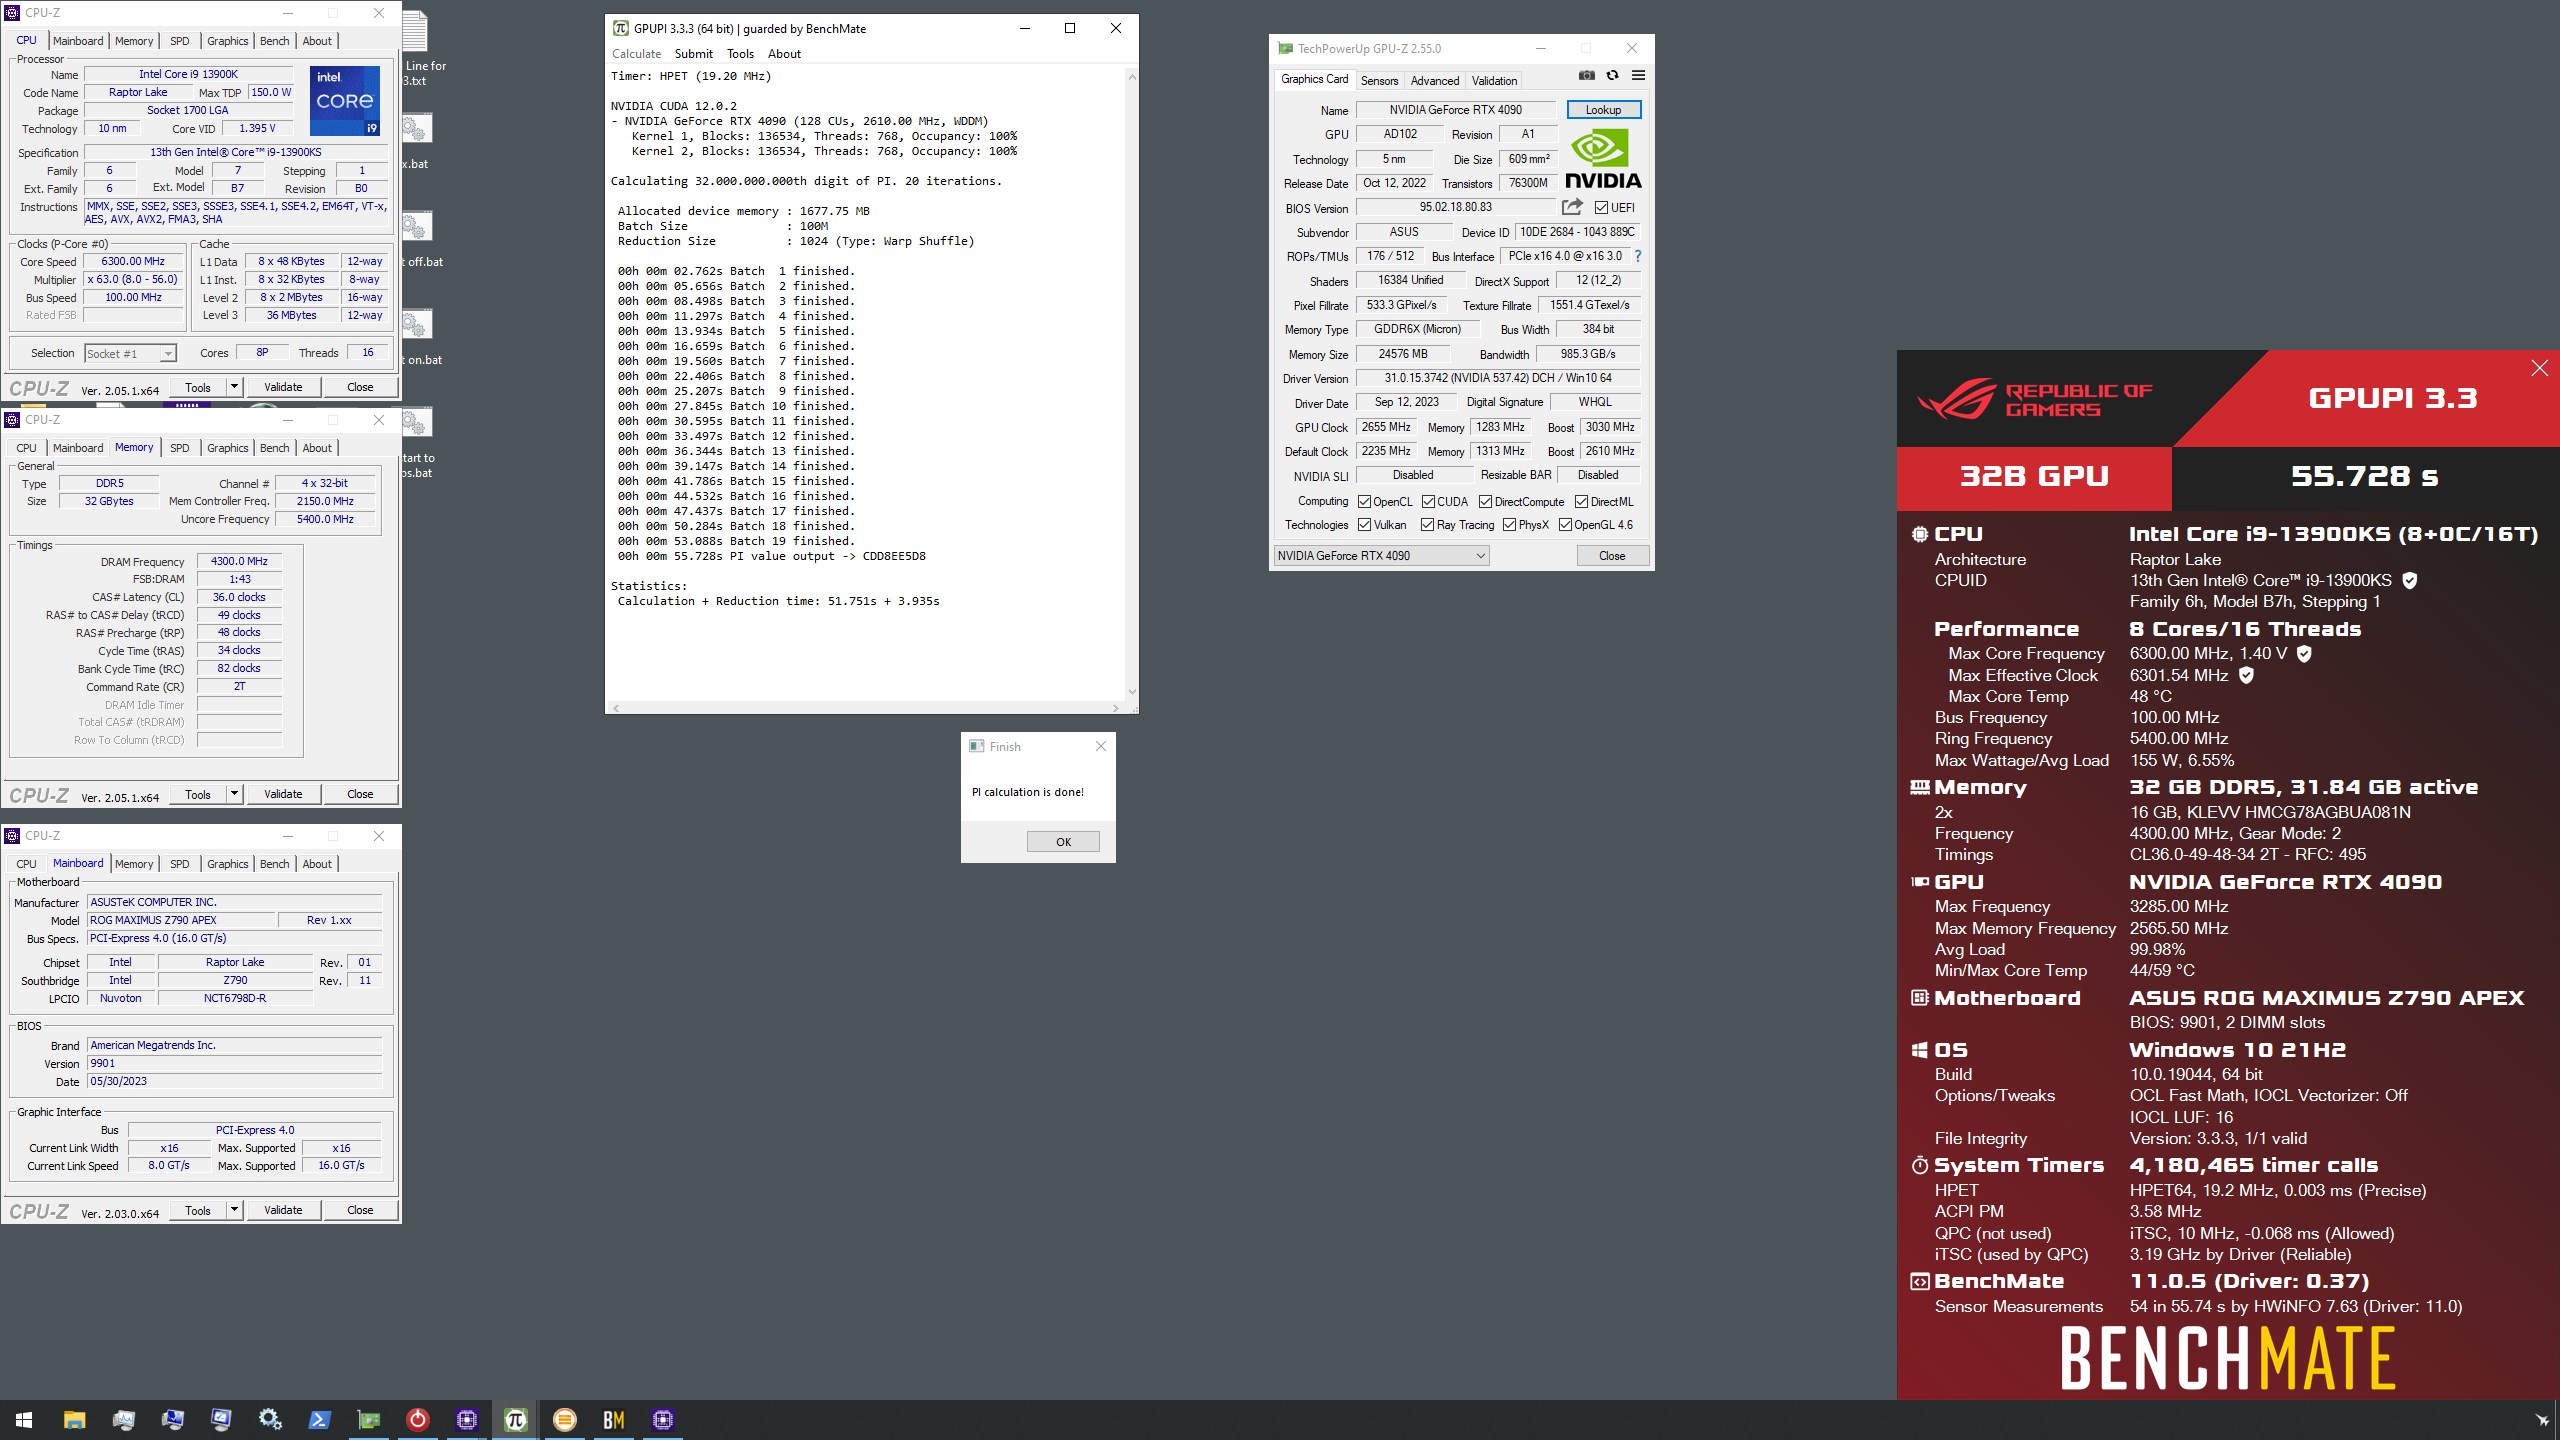Switch to GPU-Z via green card taskbar icon
The height and width of the screenshot is (1440, 2560).
click(x=368, y=1420)
